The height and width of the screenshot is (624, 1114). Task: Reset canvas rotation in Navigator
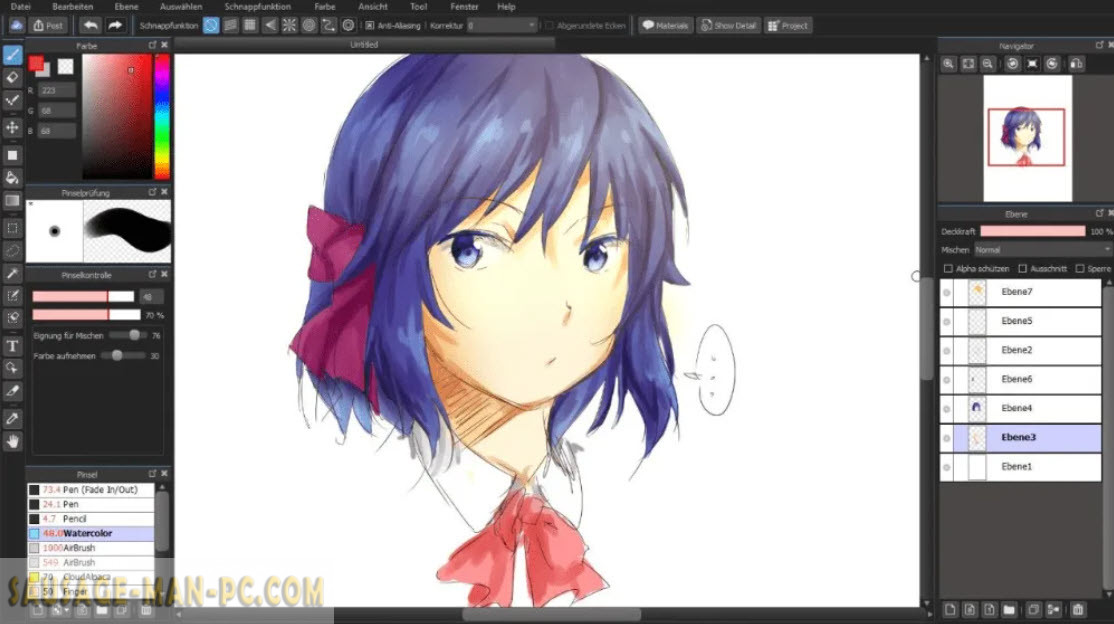[x=1032, y=64]
